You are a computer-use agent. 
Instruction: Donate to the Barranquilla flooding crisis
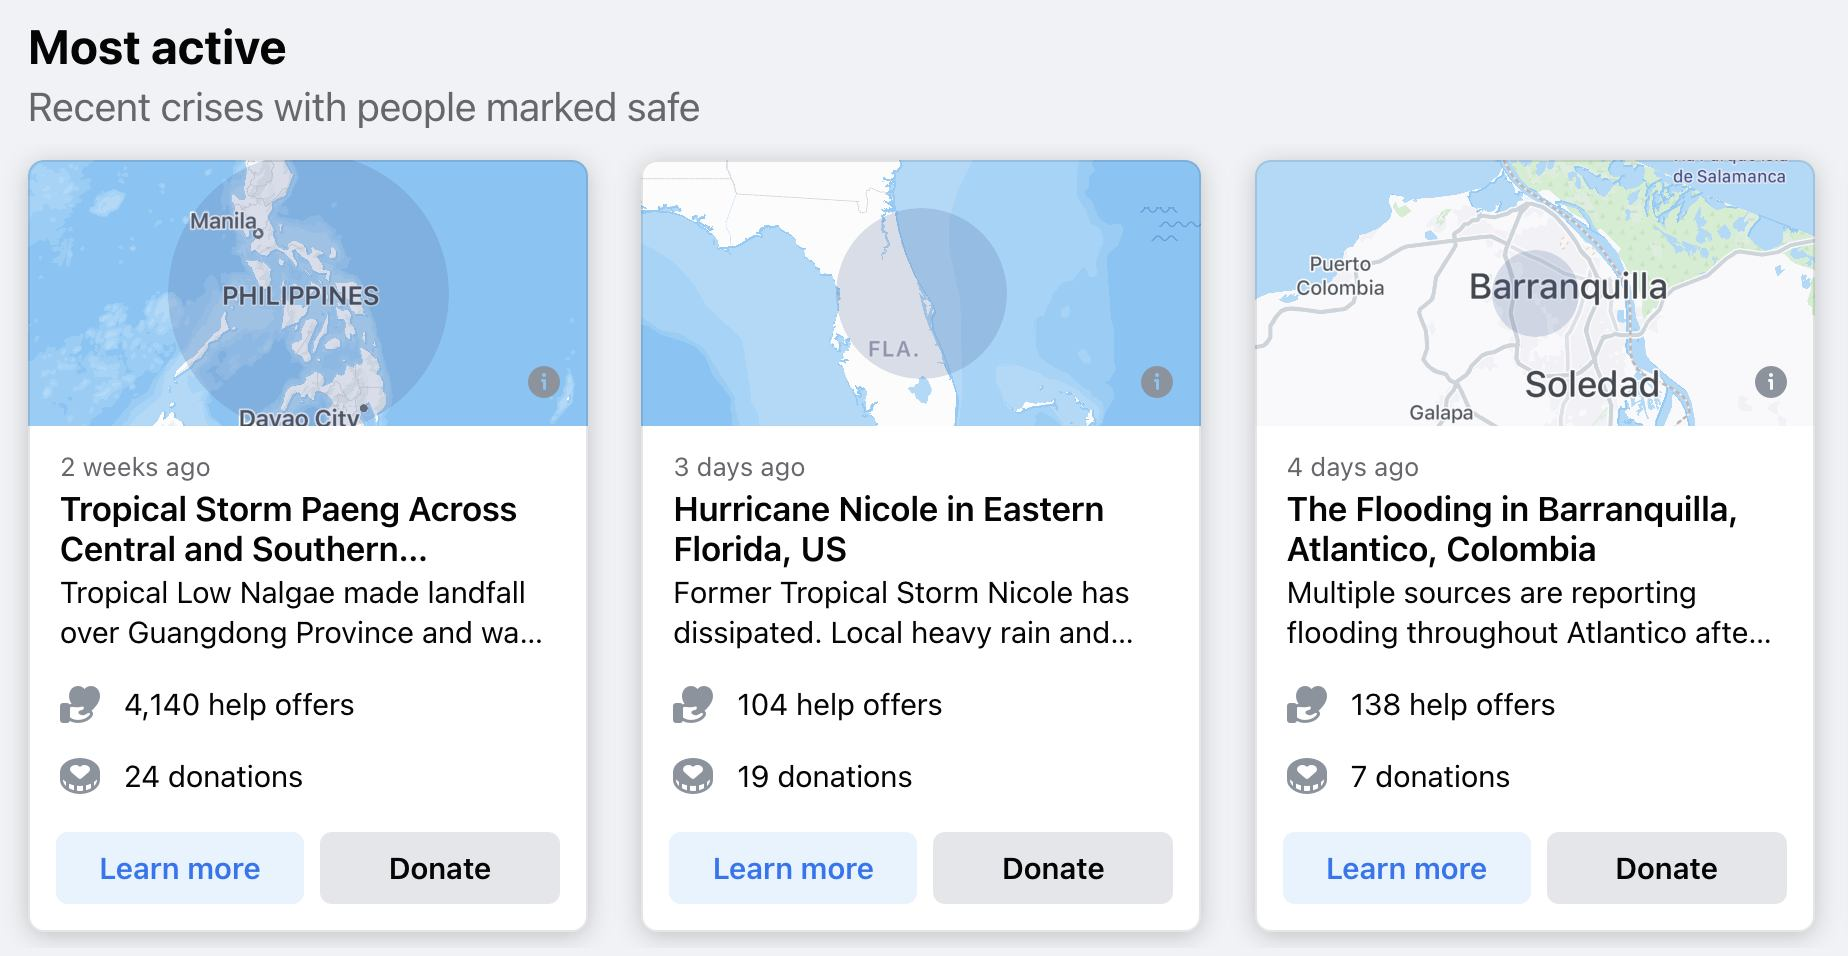coord(1664,868)
